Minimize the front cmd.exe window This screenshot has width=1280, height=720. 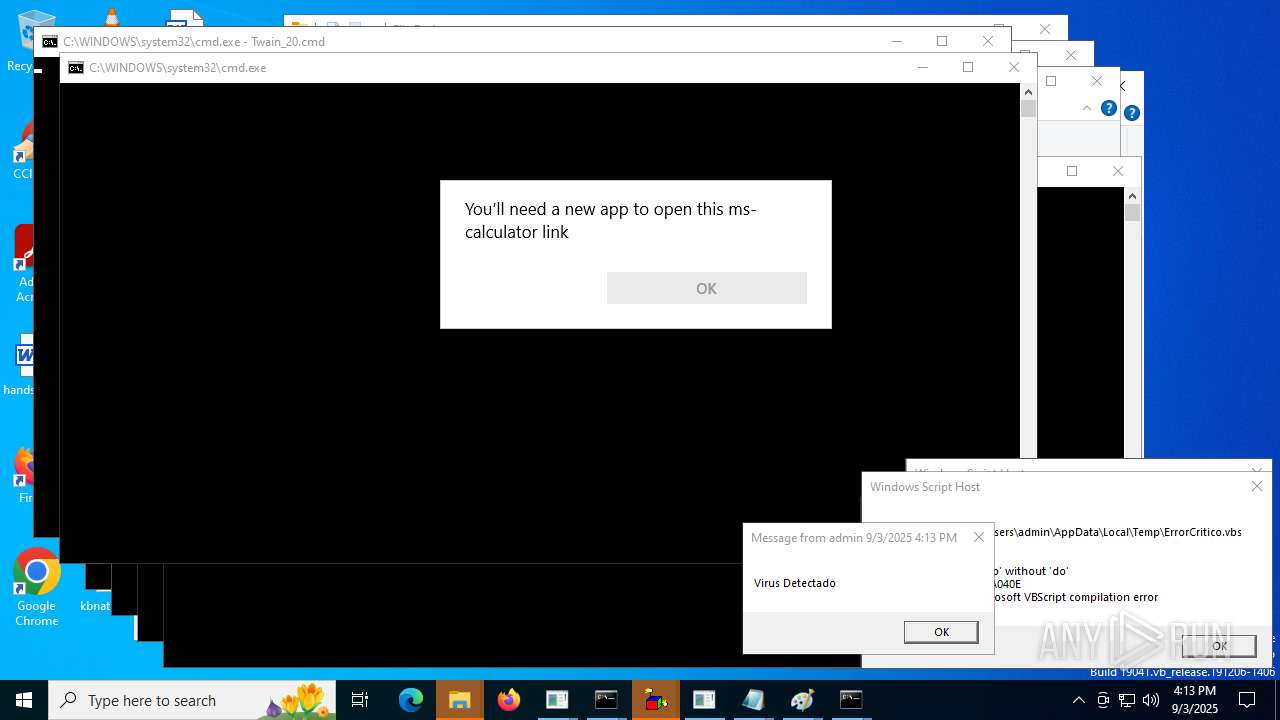[922, 67]
